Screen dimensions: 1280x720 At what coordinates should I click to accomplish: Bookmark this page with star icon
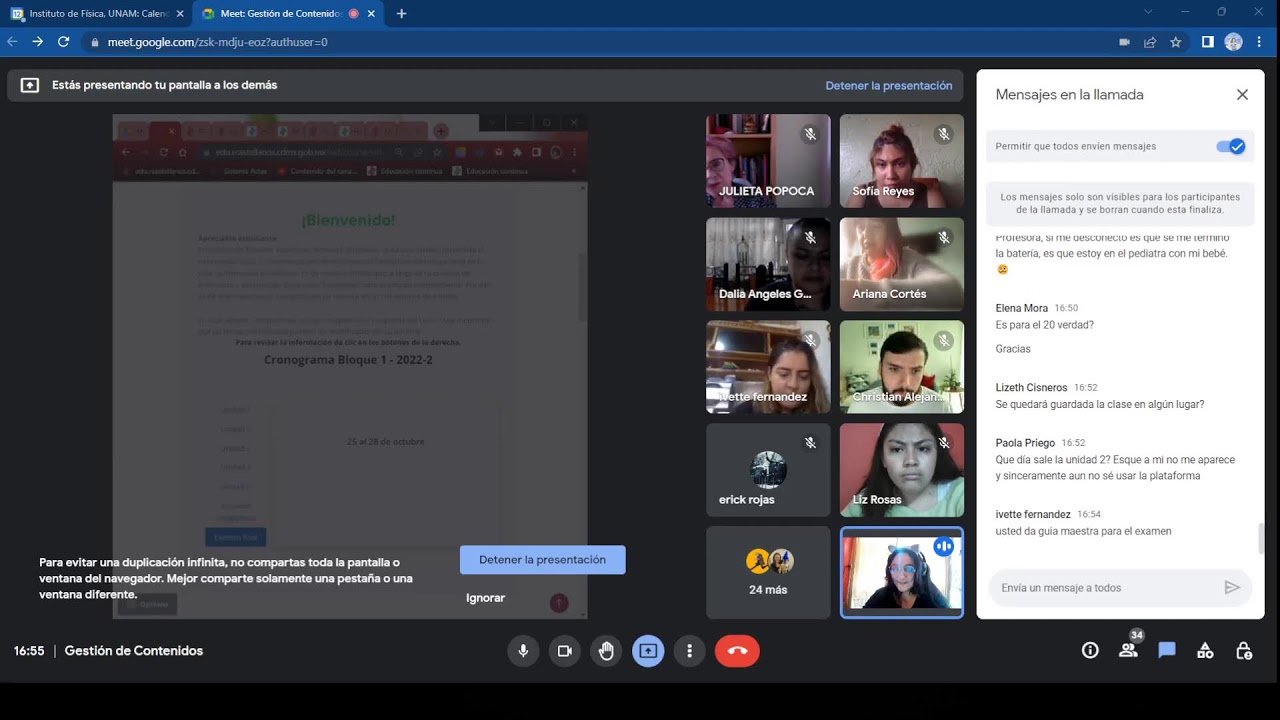[1176, 42]
